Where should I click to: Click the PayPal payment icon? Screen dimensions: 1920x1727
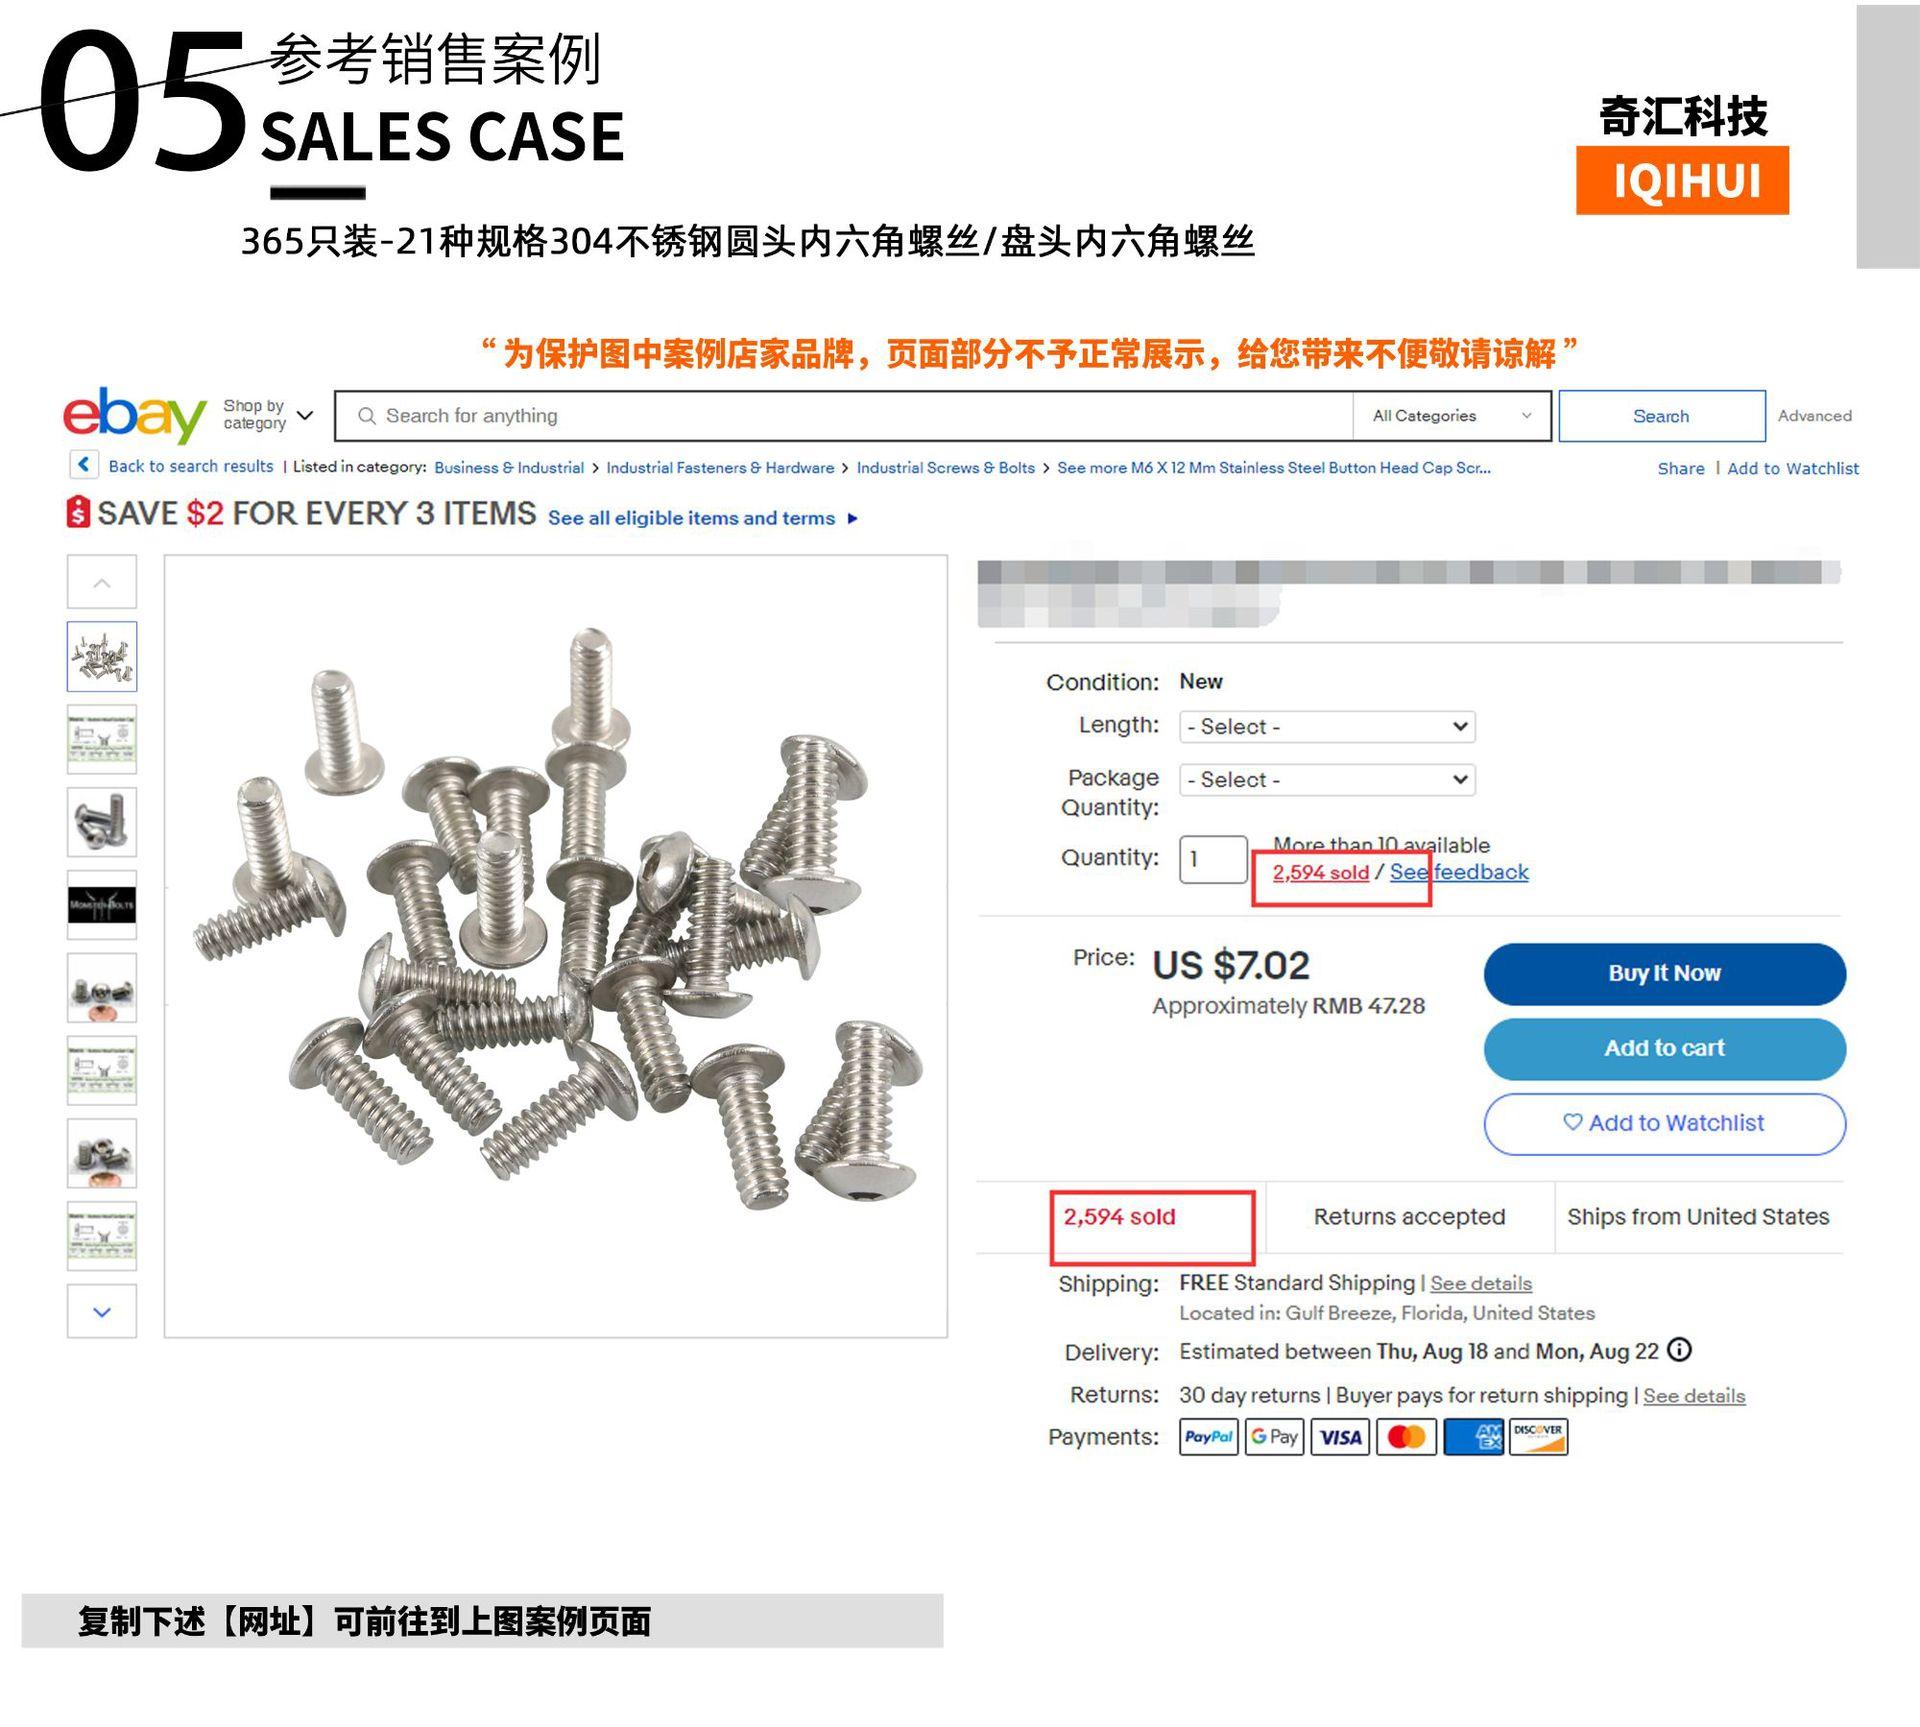click(x=1208, y=1437)
